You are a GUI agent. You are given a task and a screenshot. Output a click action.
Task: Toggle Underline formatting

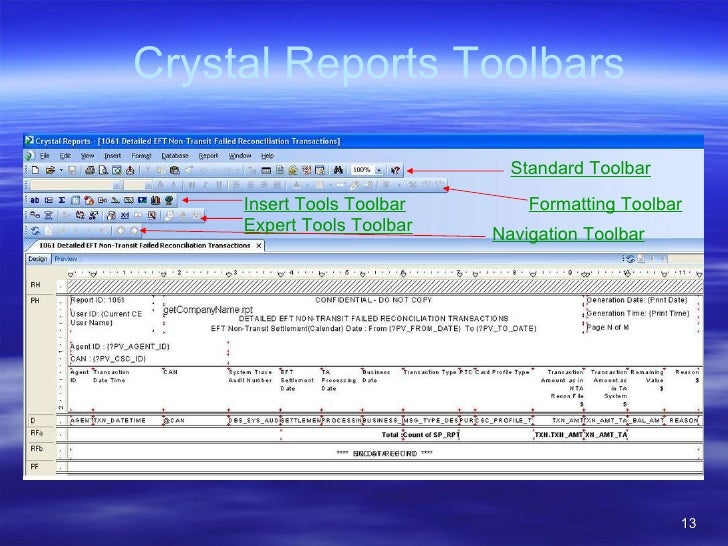(219, 185)
